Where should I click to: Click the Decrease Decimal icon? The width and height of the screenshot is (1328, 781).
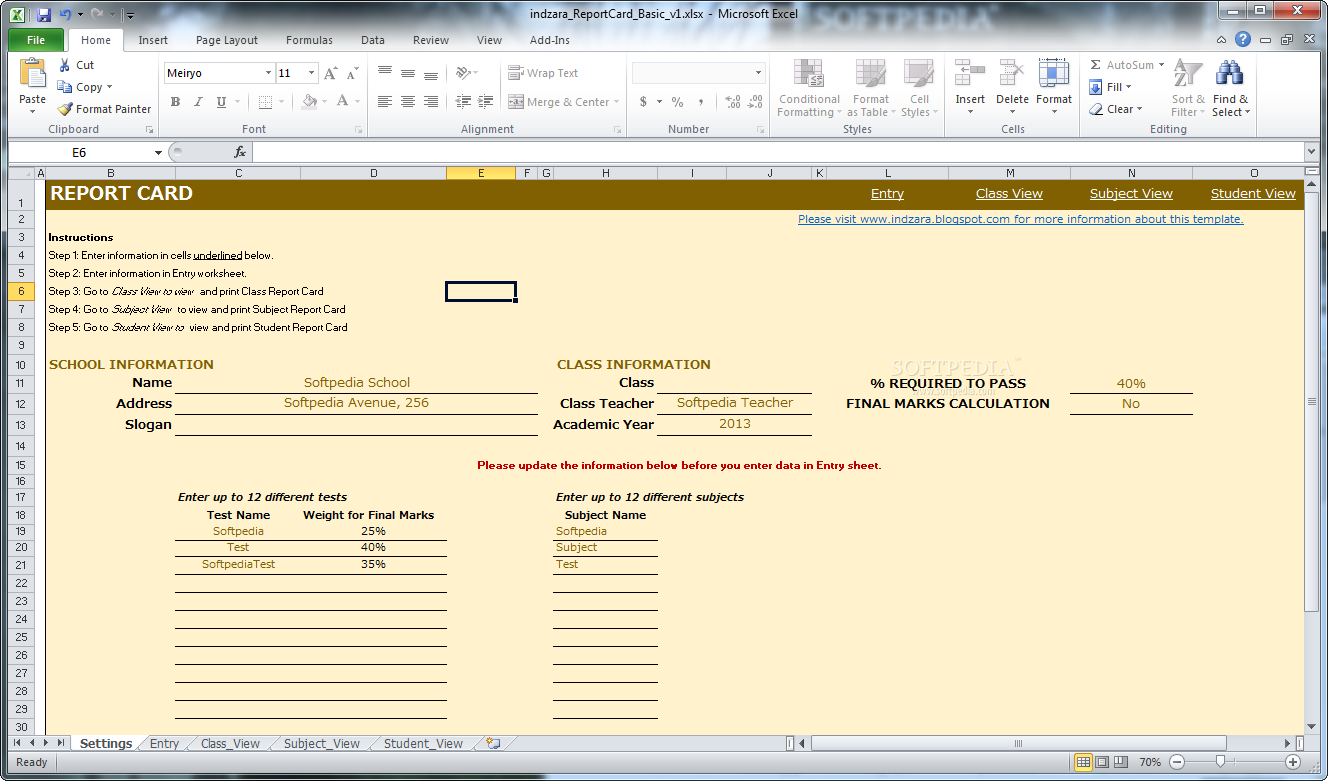point(756,102)
